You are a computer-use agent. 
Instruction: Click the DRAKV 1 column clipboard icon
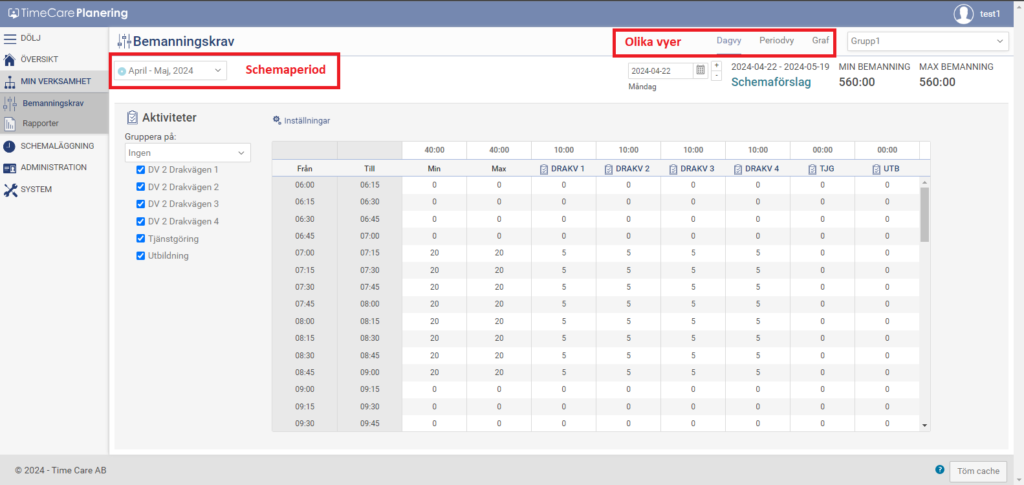[543, 168]
